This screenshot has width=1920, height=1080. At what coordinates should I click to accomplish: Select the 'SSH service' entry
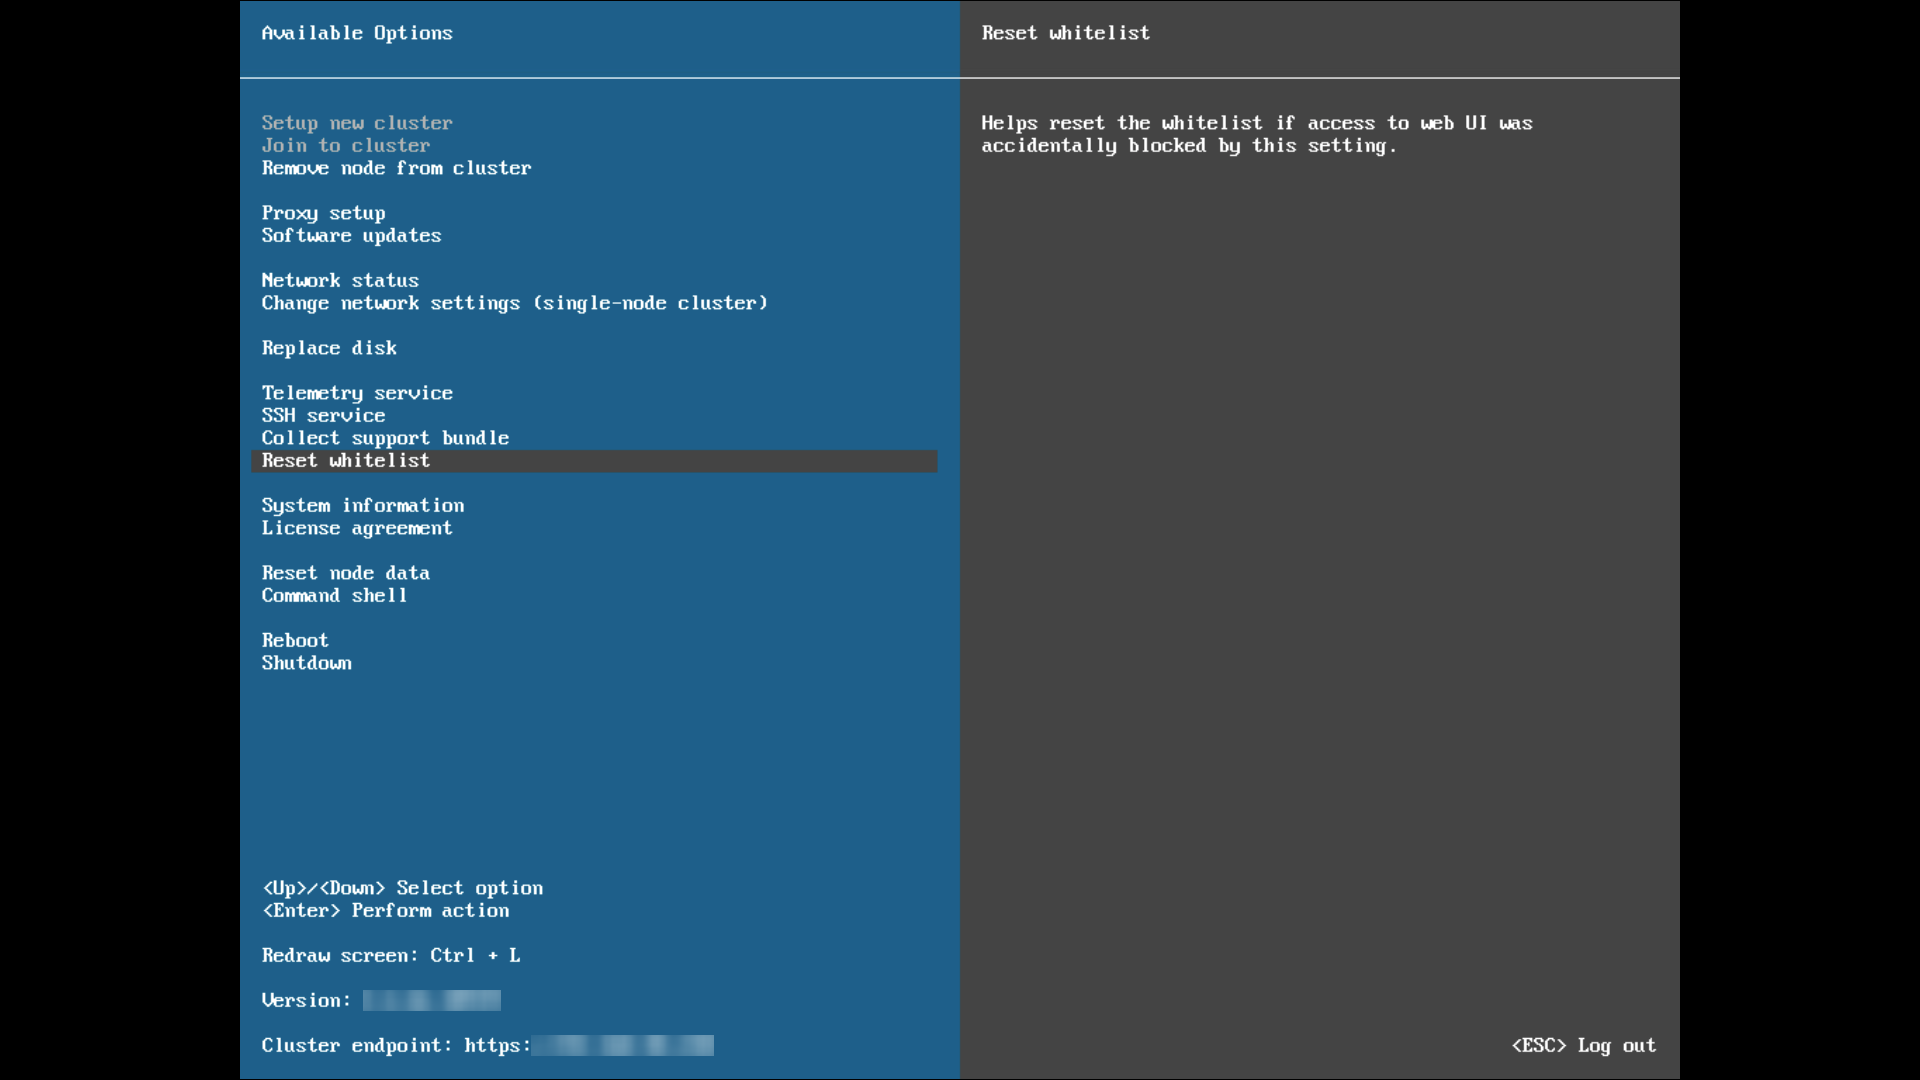[x=323, y=416]
